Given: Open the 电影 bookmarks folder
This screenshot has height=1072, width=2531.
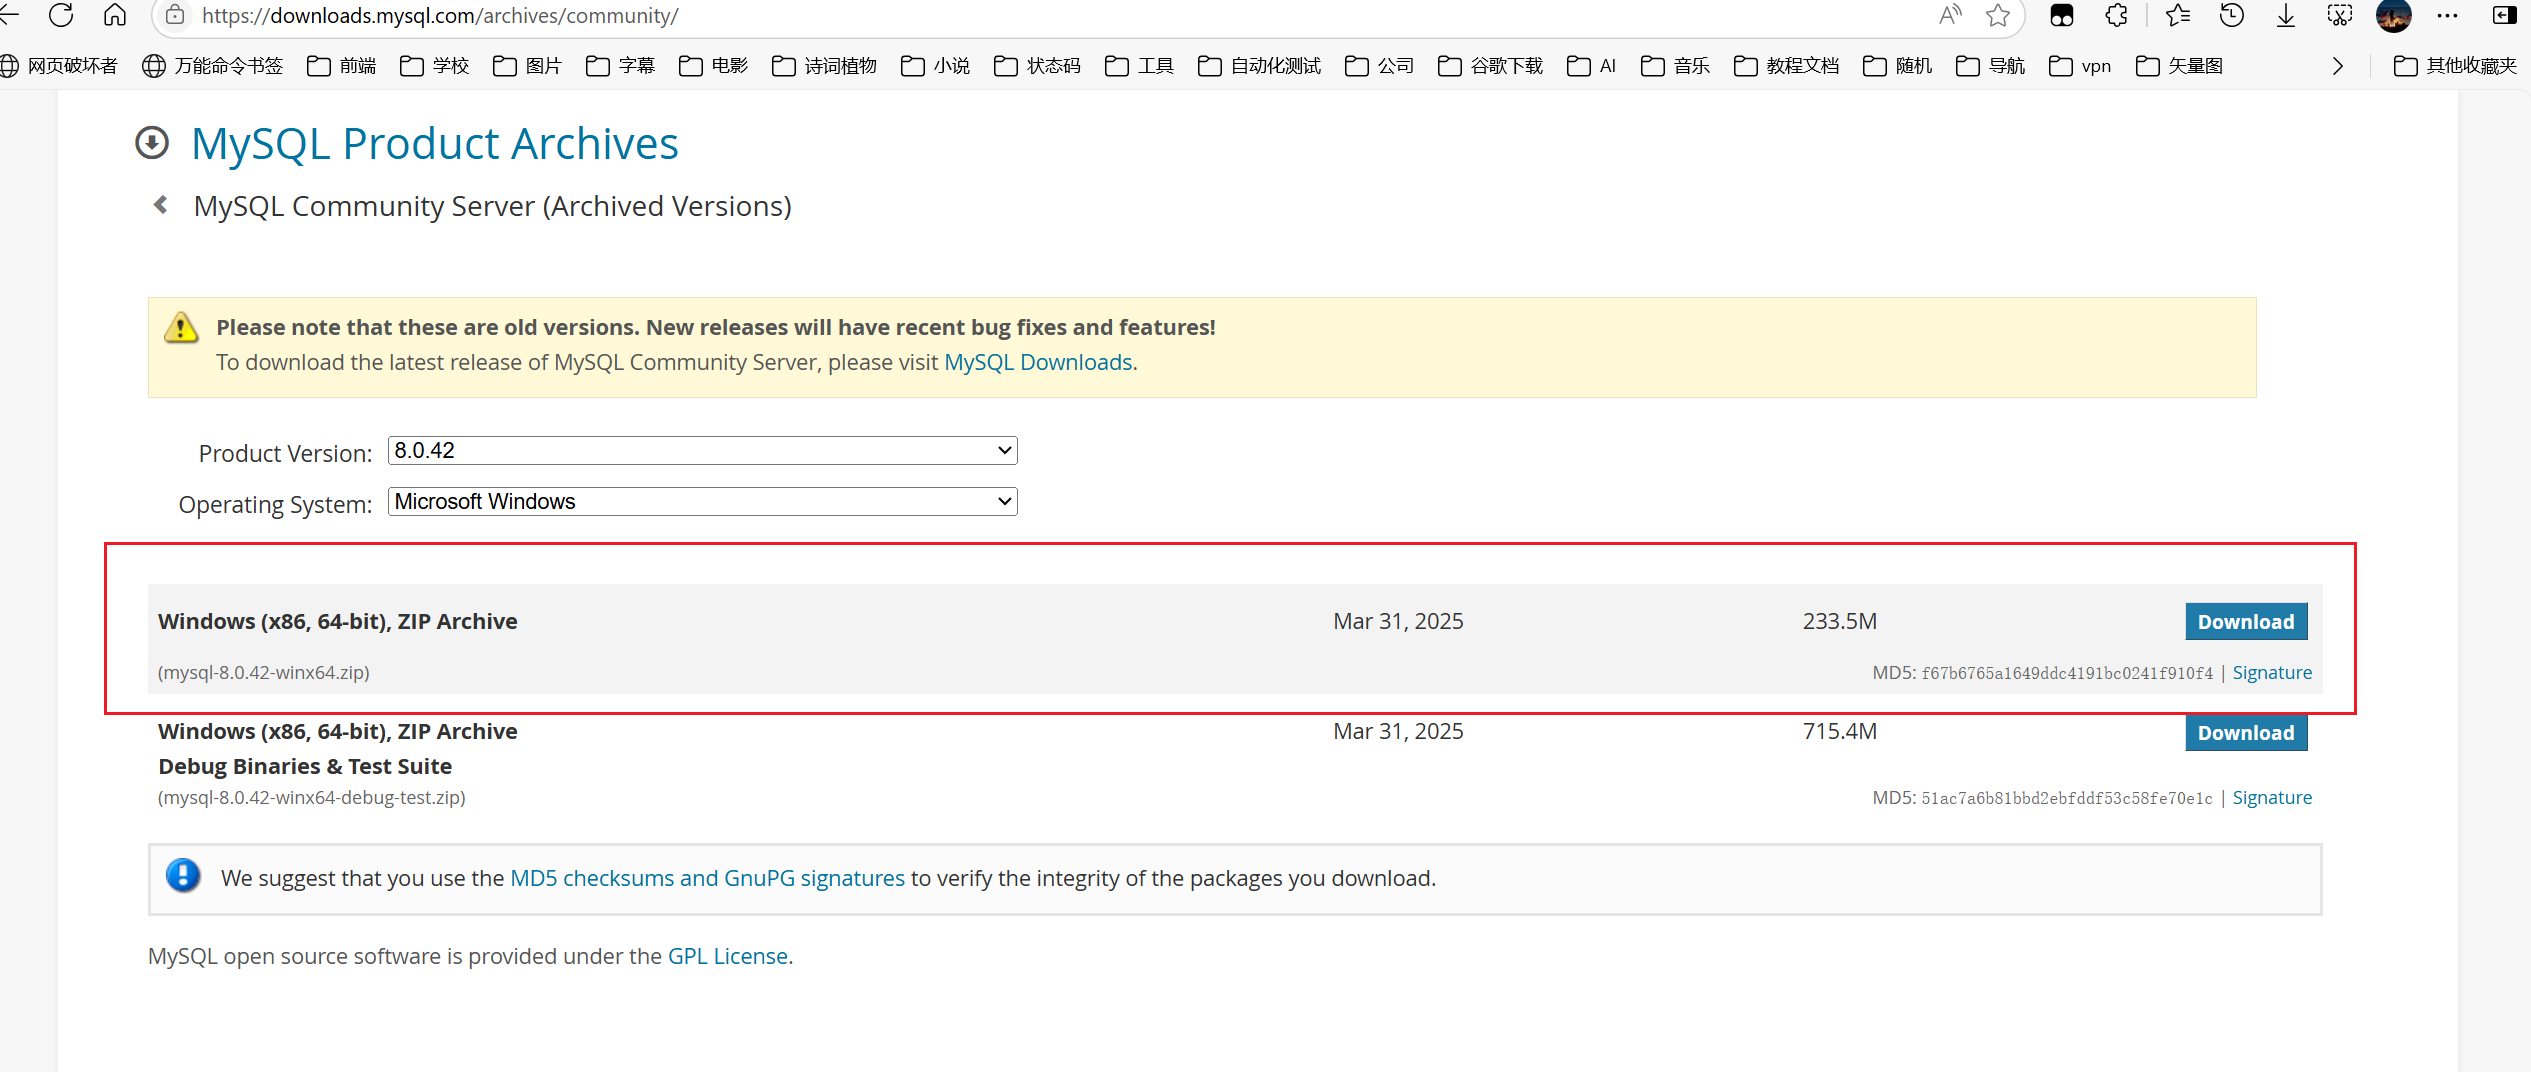Looking at the screenshot, I should click(714, 66).
